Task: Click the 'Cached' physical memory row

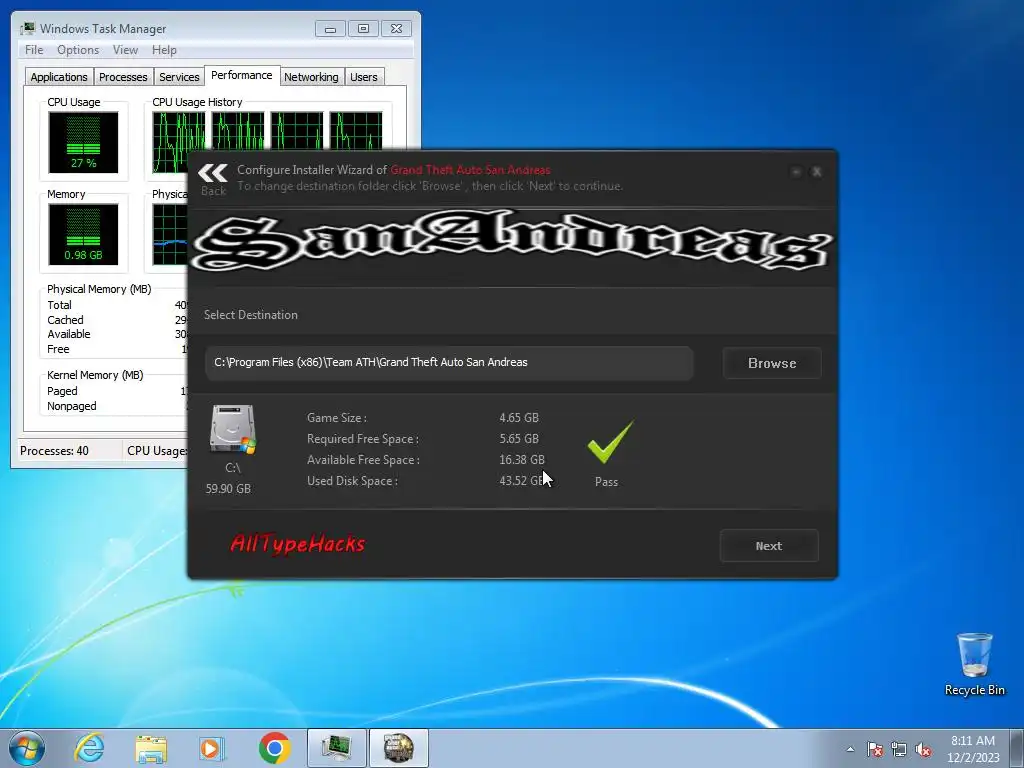Action: click(x=116, y=320)
